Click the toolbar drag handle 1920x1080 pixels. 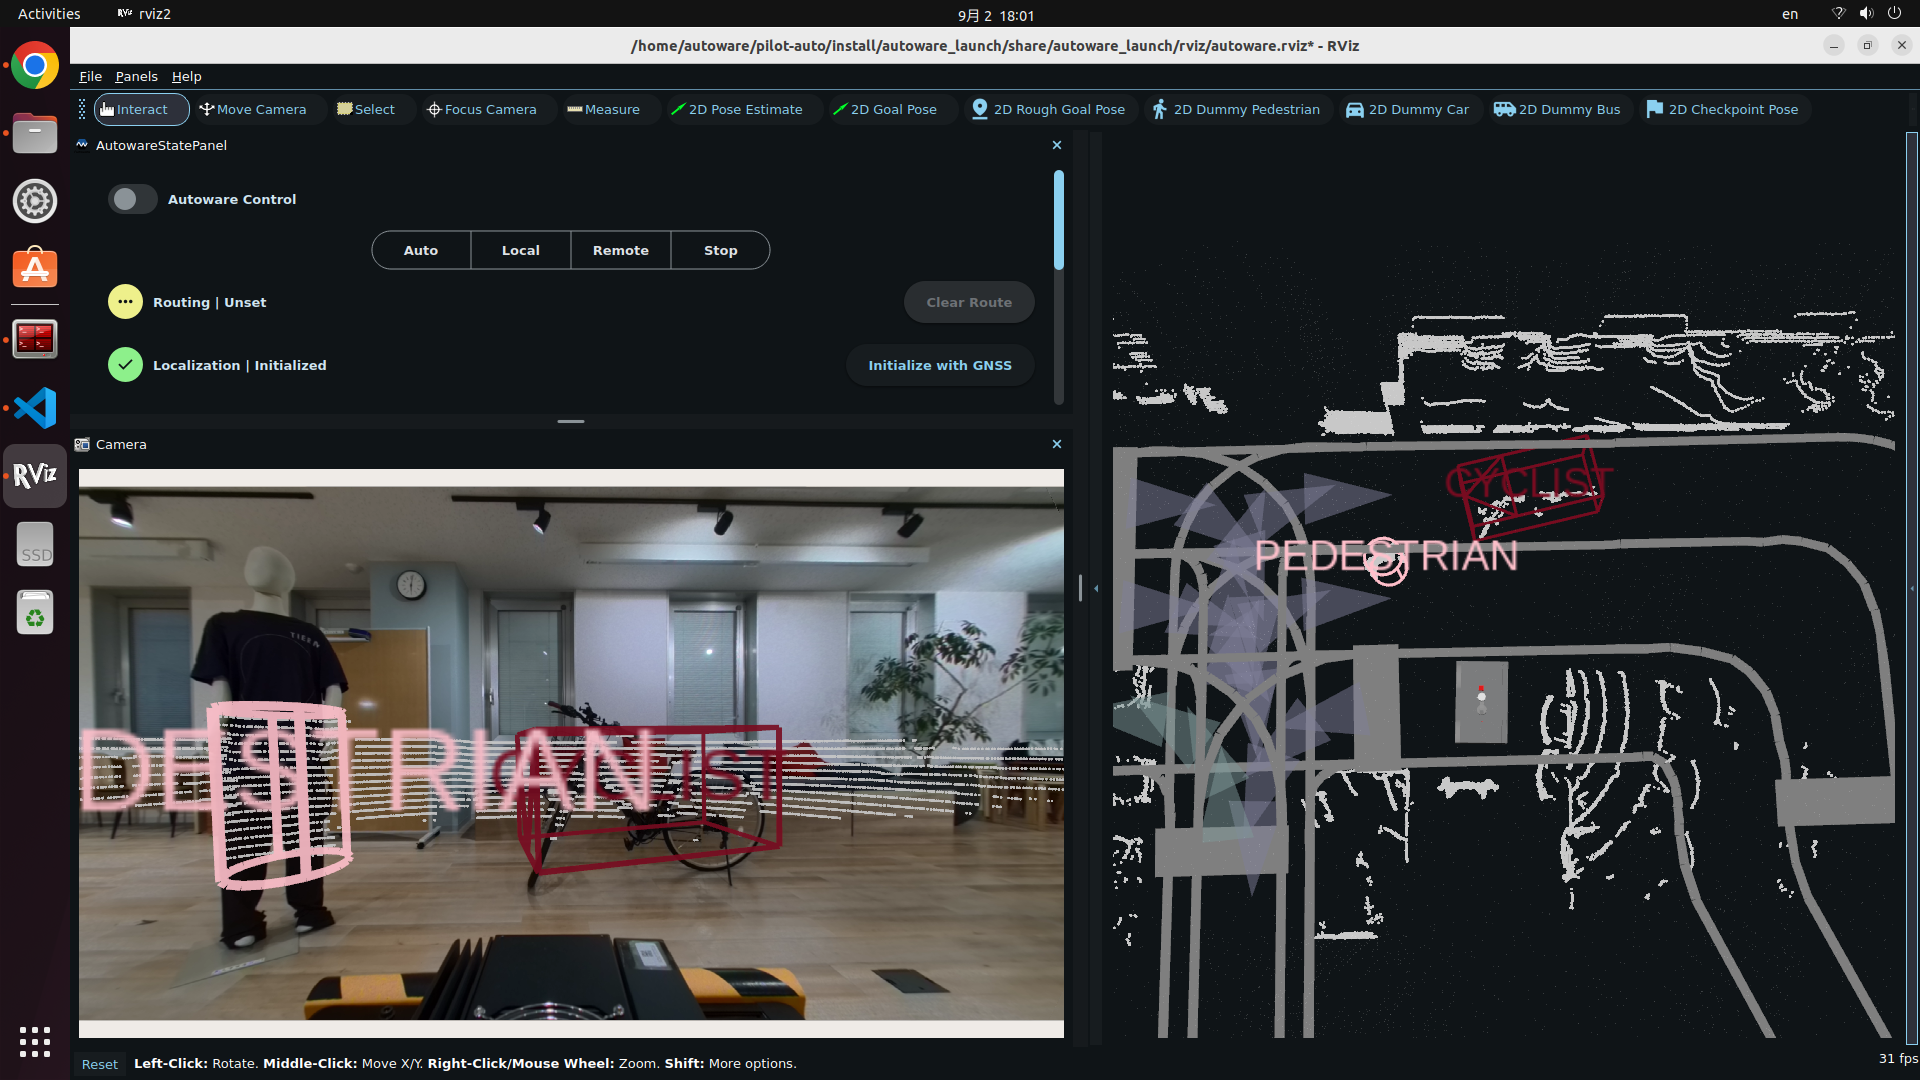click(x=82, y=110)
